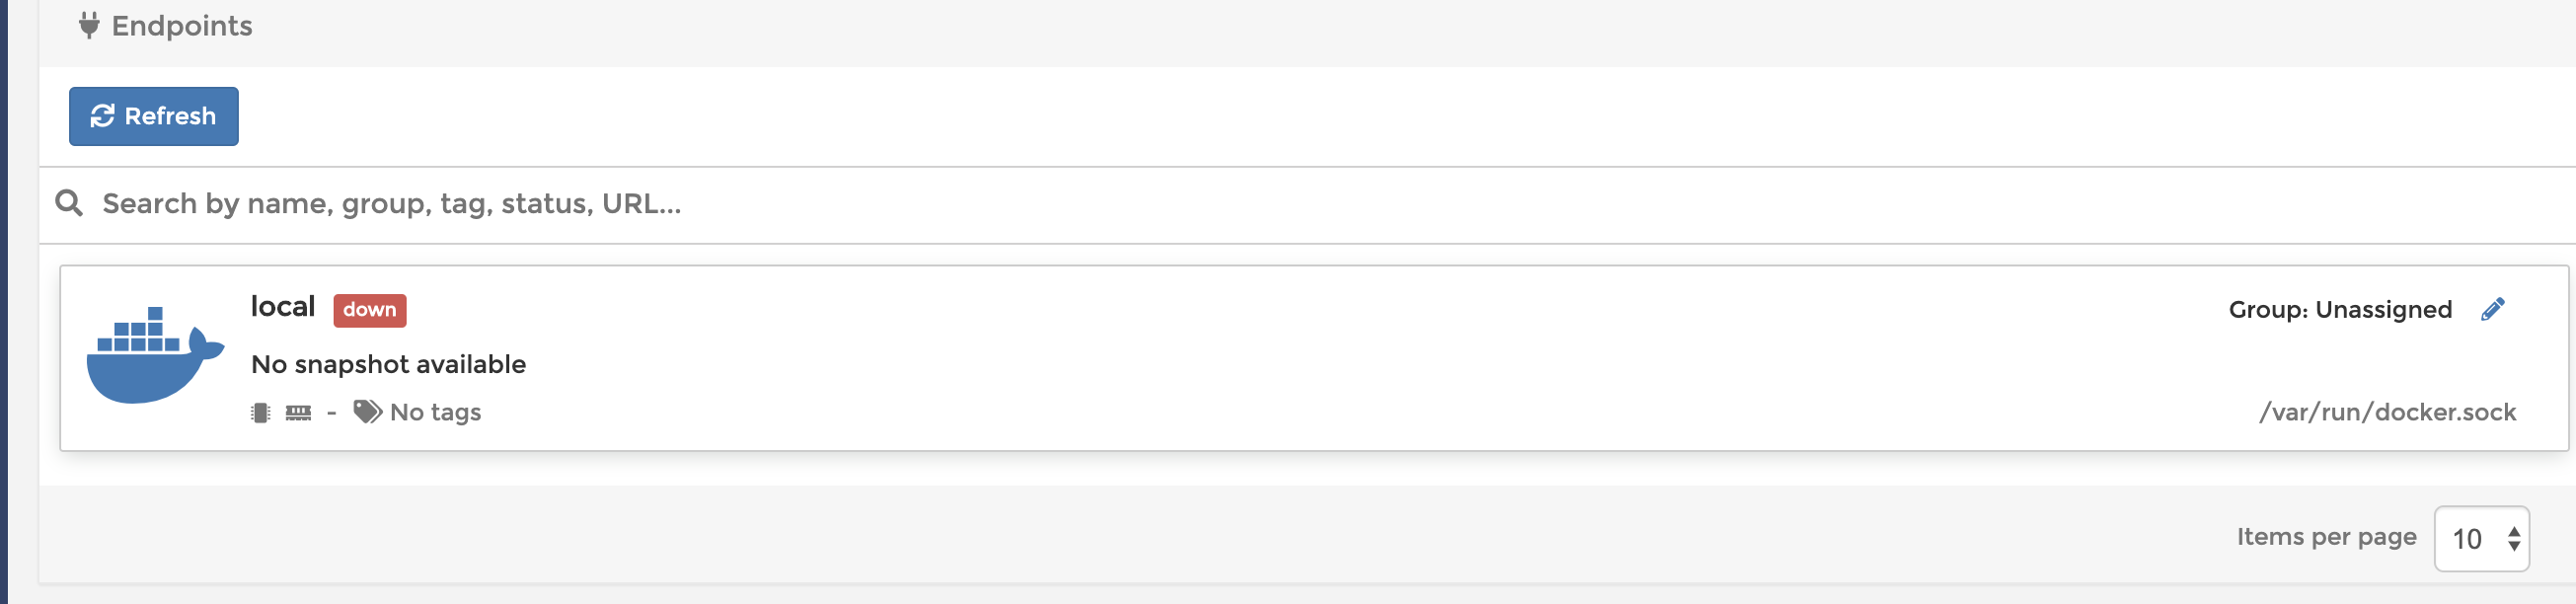
Task: Click the refresh arrows icon inside the Refresh button
Action: tap(101, 115)
